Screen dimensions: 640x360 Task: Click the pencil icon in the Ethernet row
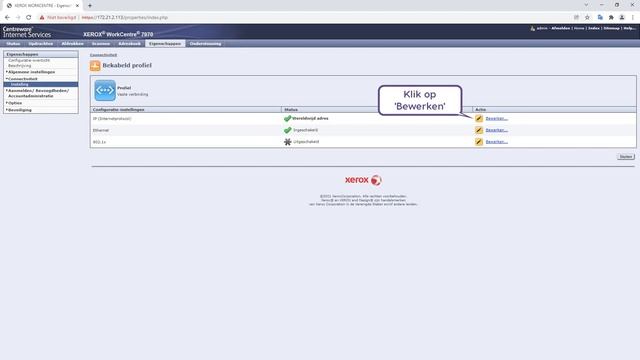coord(479,130)
